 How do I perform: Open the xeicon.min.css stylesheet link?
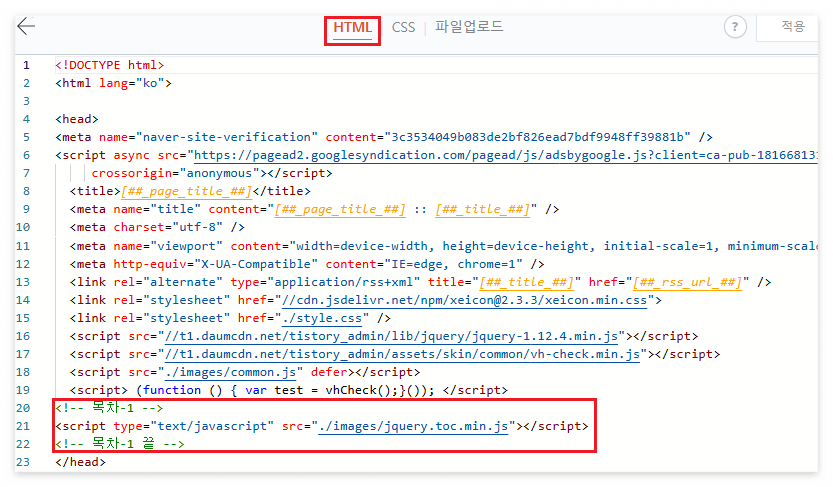tap(464, 300)
